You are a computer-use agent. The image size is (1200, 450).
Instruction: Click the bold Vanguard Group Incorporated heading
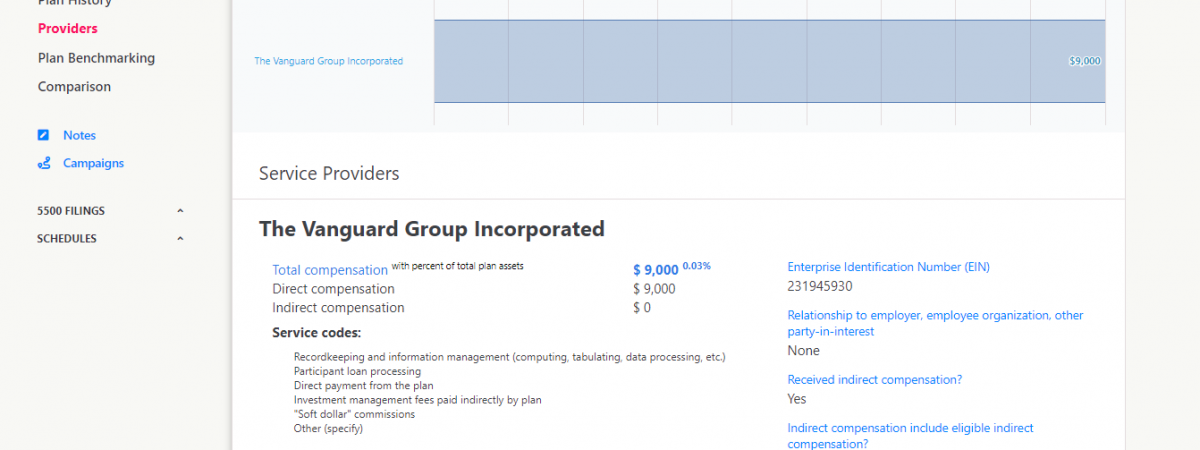pyautogui.click(x=431, y=229)
